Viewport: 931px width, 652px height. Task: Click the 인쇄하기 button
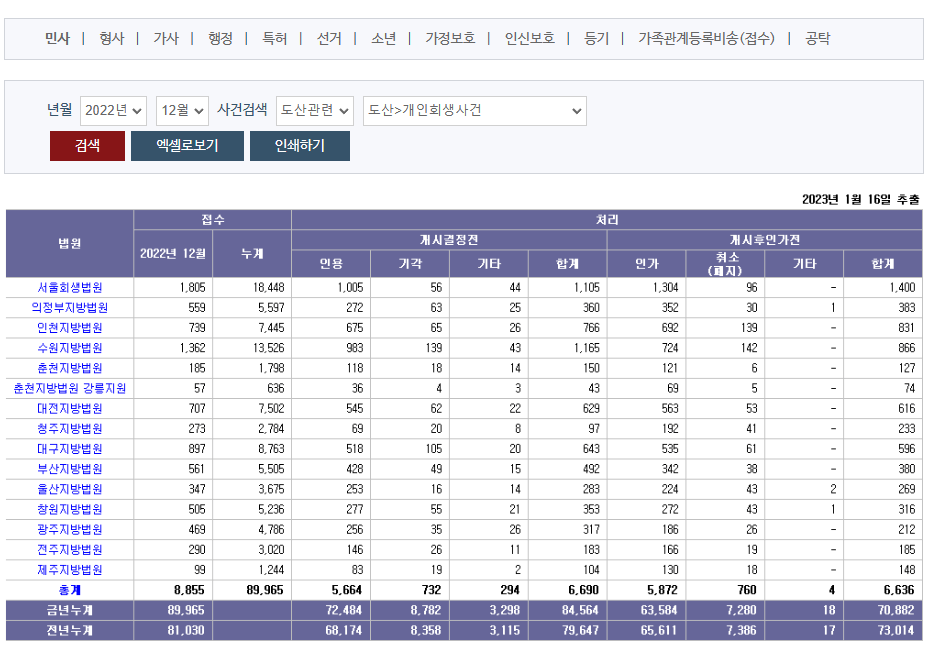coord(300,145)
